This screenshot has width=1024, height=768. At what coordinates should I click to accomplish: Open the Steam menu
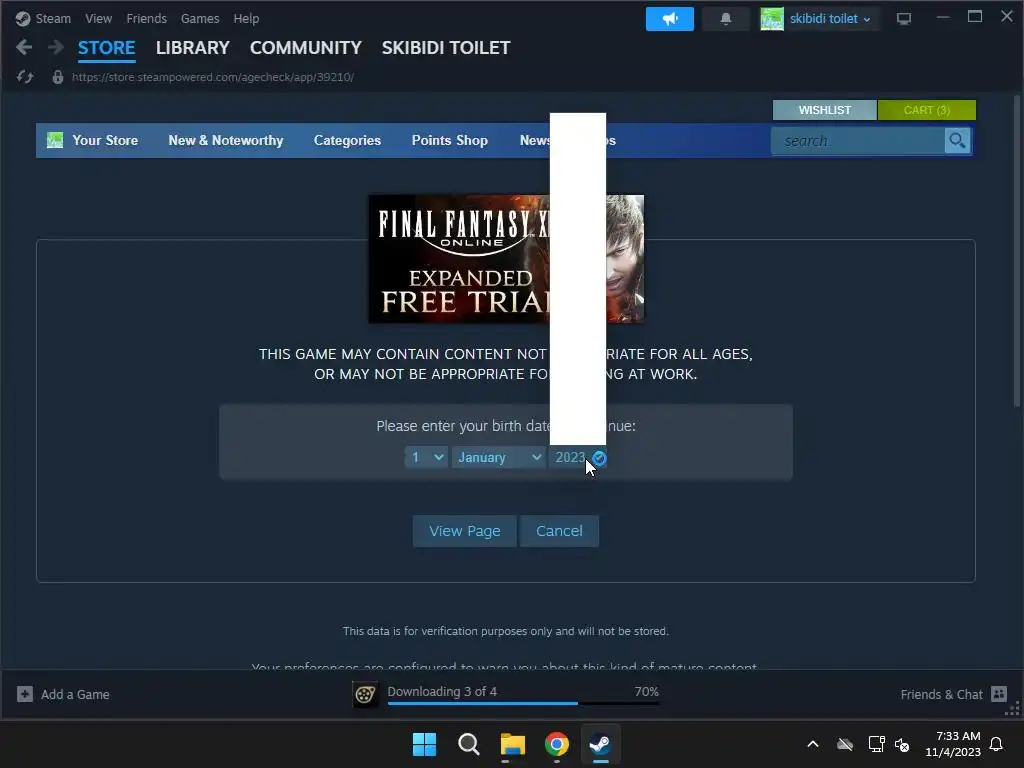pos(53,18)
